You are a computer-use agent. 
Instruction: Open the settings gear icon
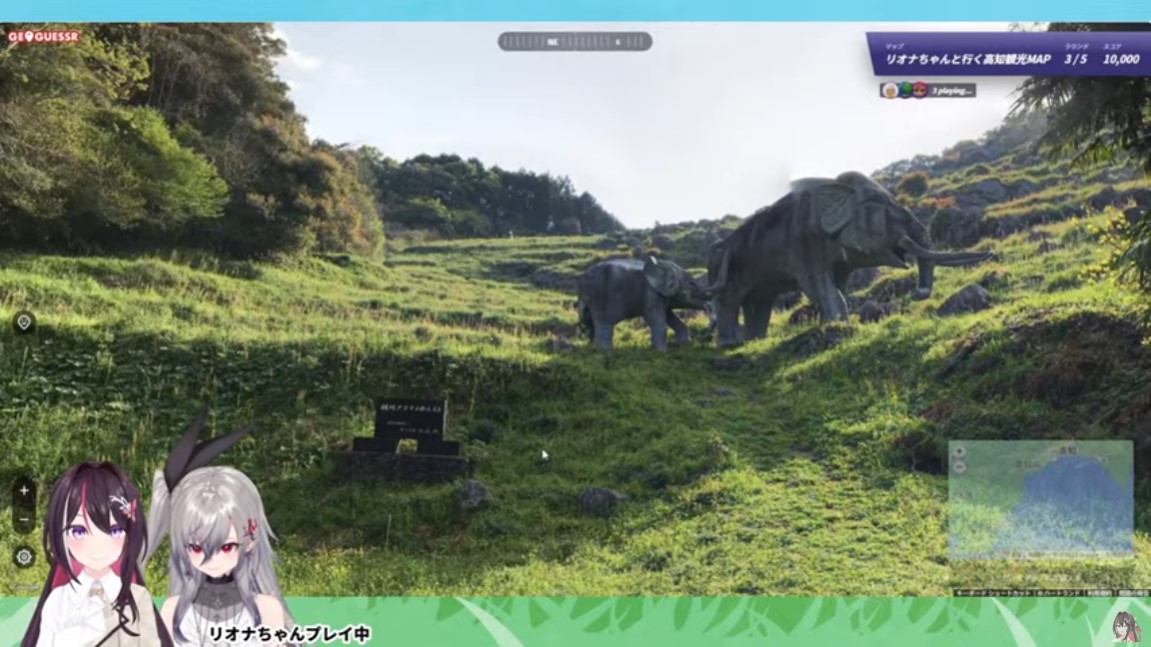click(24, 557)
